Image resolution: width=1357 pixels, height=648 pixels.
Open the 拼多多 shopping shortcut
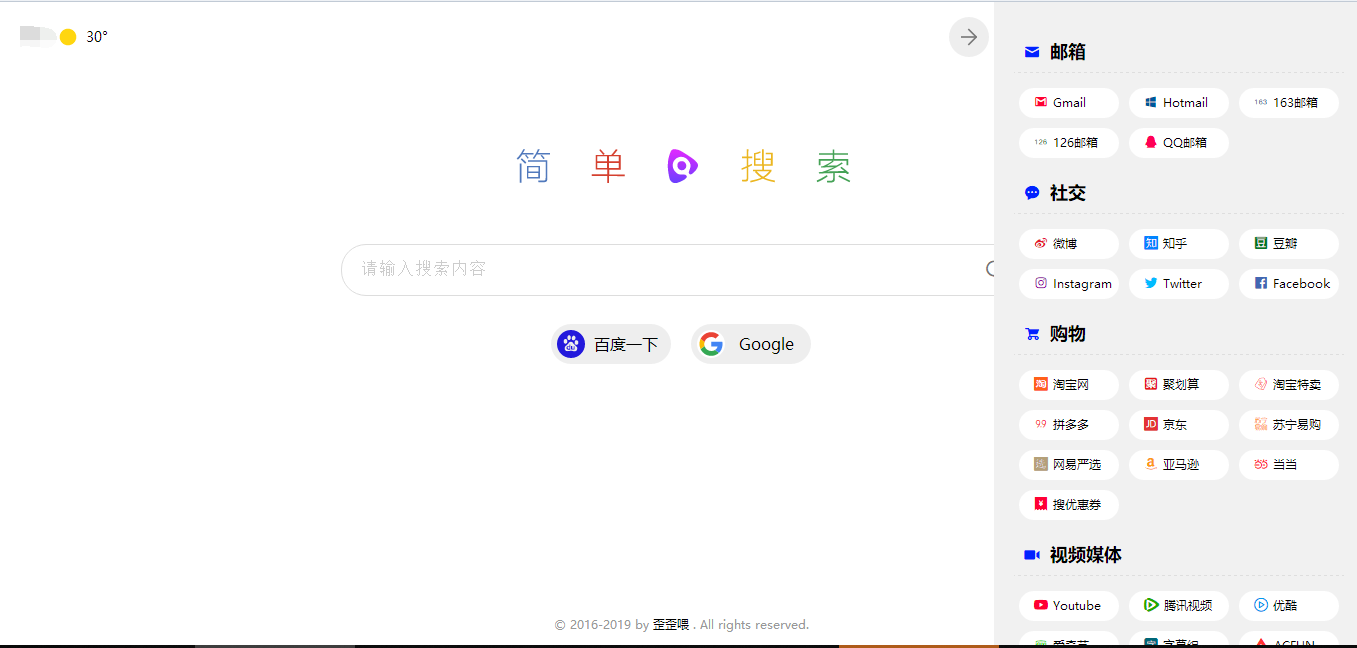click(1069, 425)
